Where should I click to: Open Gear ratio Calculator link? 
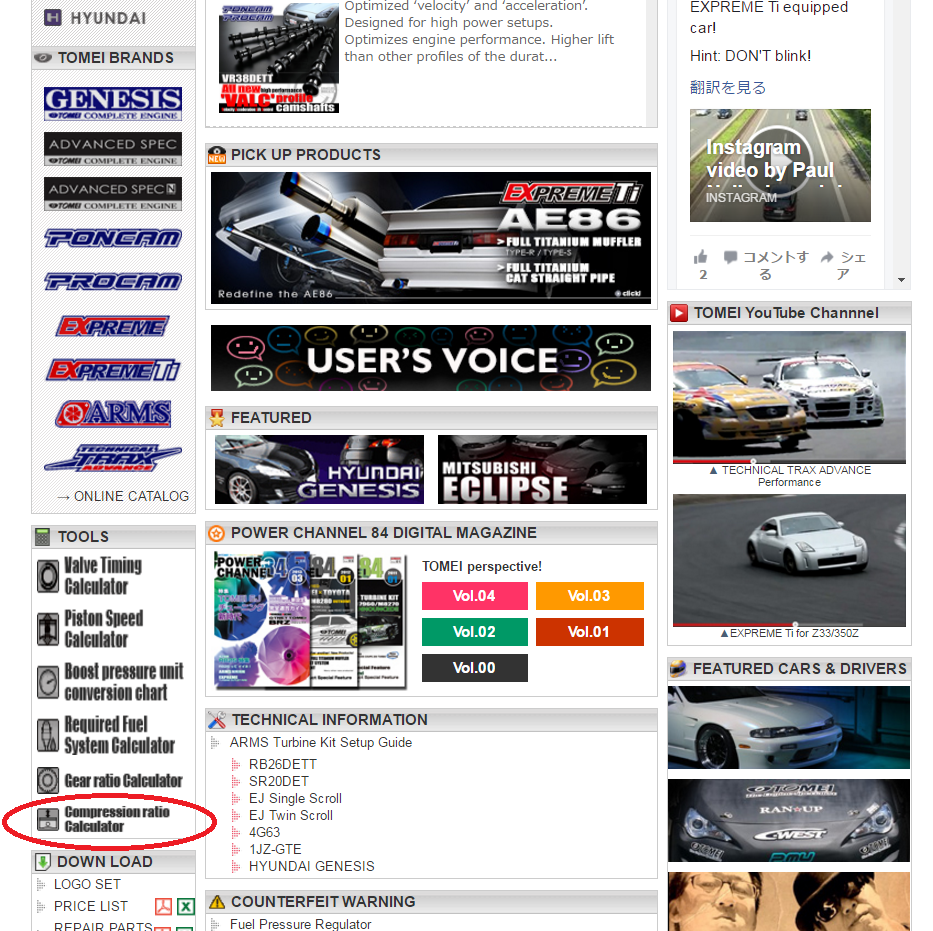click(x=123, y=780)
